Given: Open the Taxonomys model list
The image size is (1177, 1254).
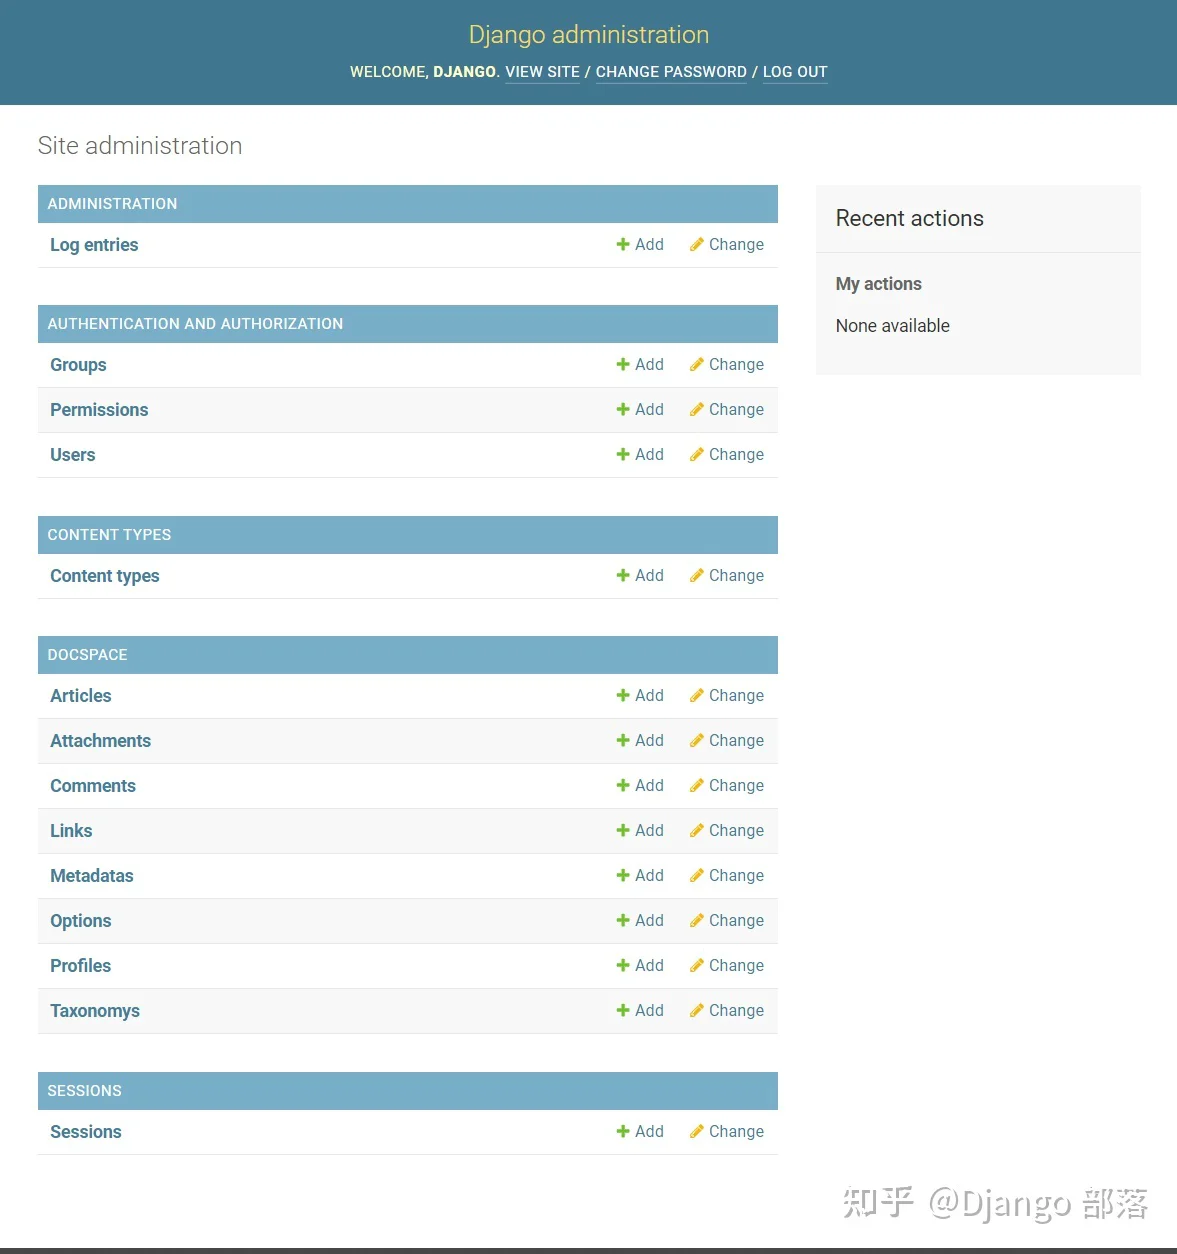Looking at the screenshot, I should click(x=95, y=1011).
